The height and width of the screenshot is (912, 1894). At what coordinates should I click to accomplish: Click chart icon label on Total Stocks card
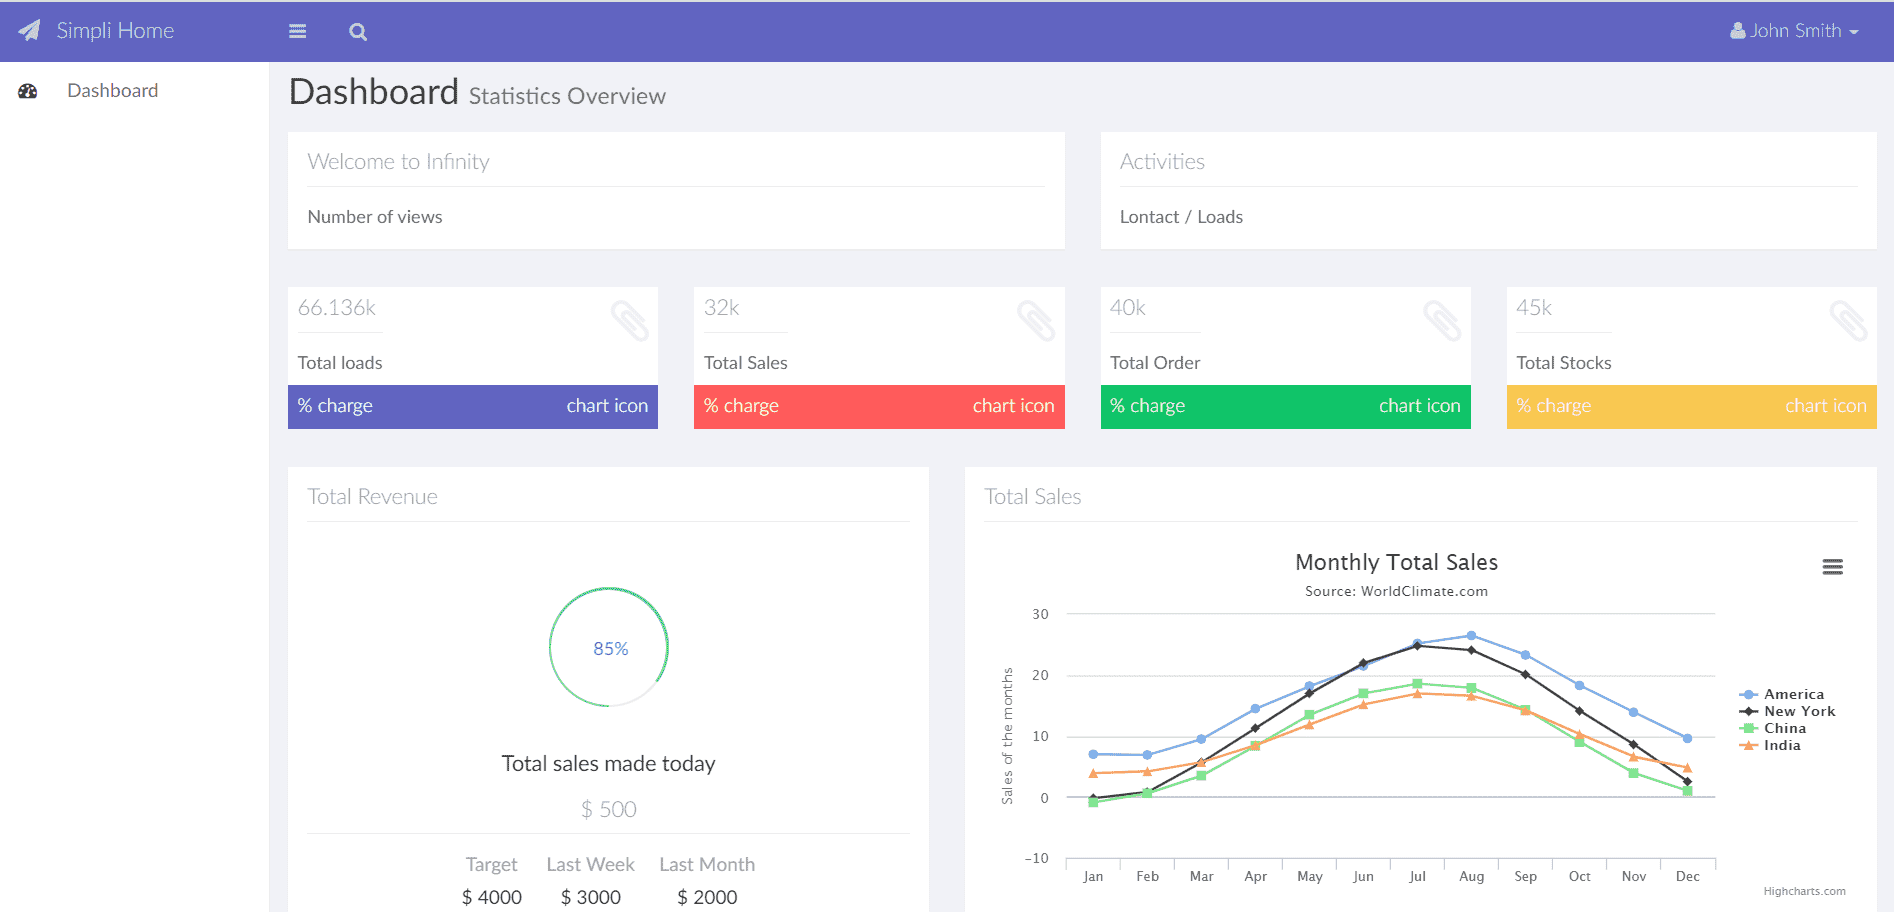(1826, 406)
